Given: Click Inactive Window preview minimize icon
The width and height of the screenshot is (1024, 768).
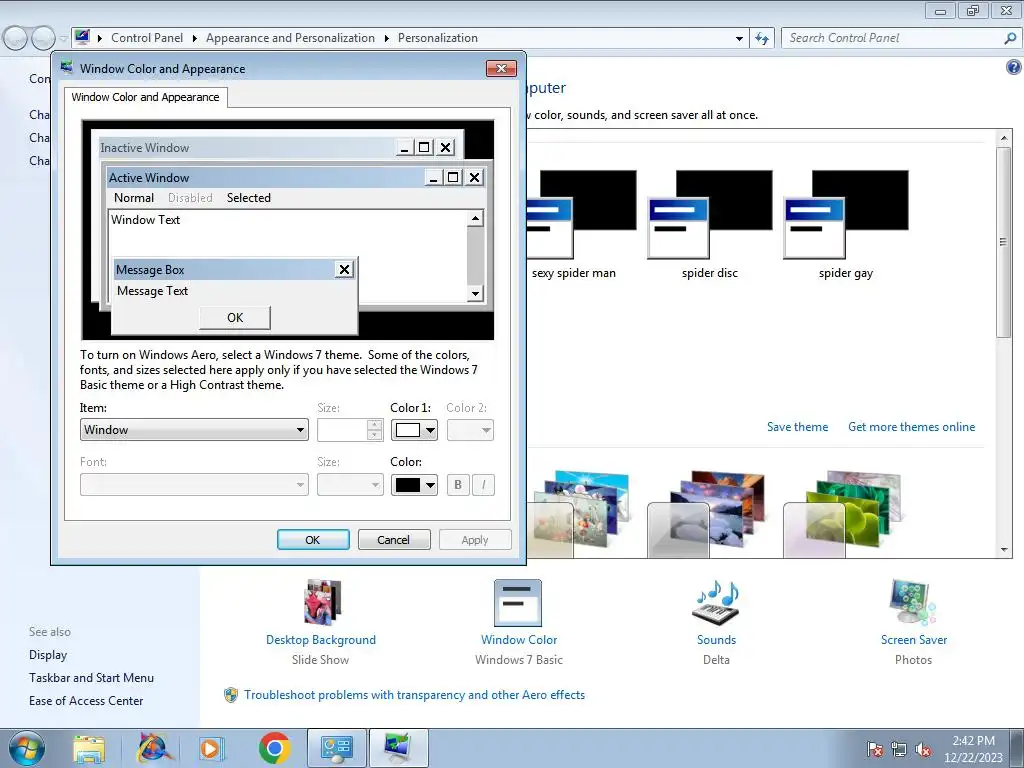Looking at the screenshot, I should pyautogui.click(x=404, y=148).
